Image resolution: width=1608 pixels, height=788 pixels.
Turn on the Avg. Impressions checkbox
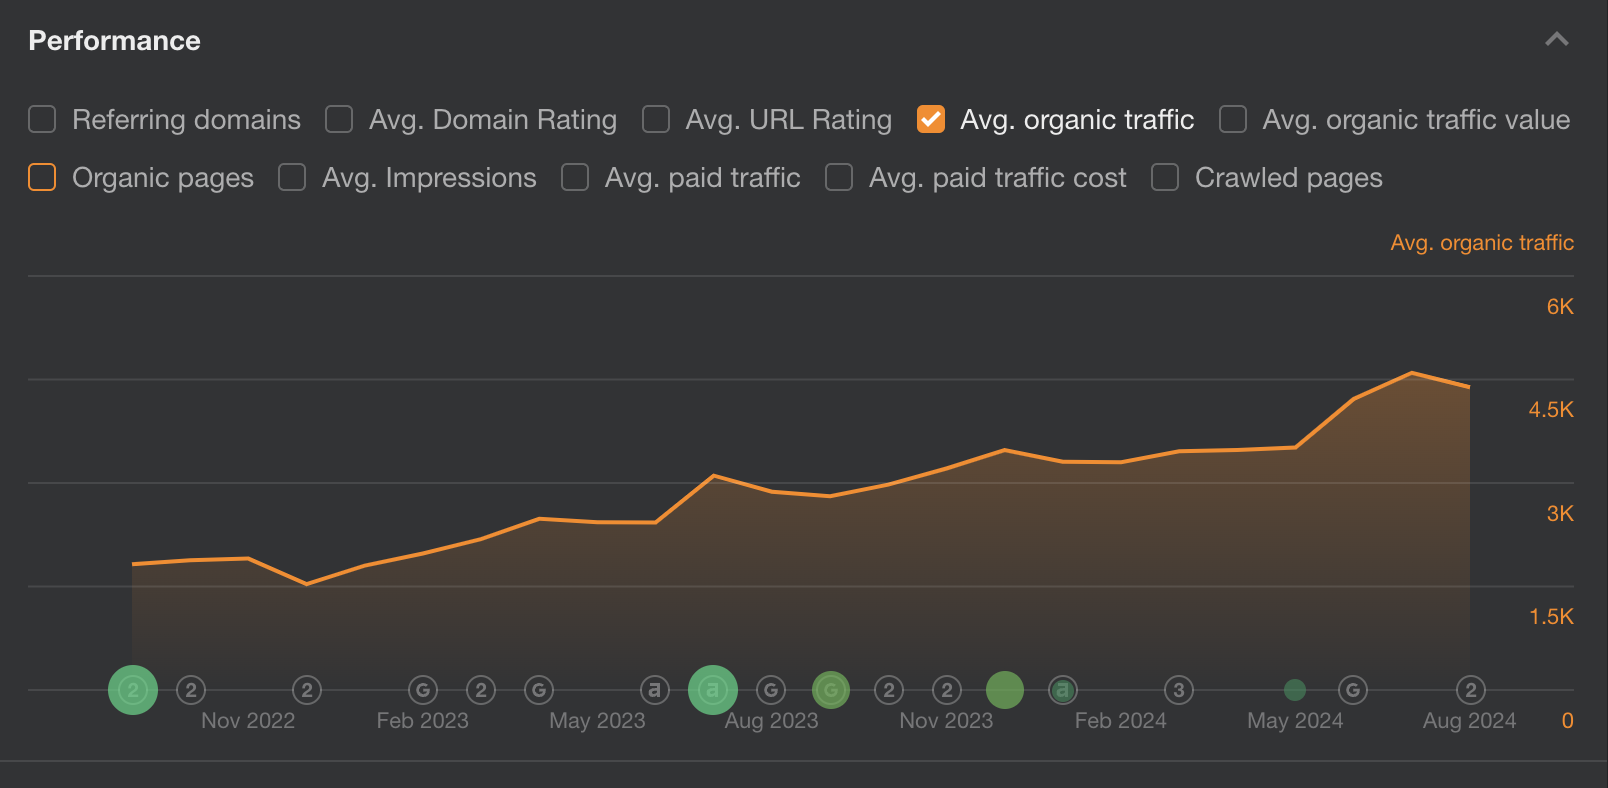[x=292, y=178]
